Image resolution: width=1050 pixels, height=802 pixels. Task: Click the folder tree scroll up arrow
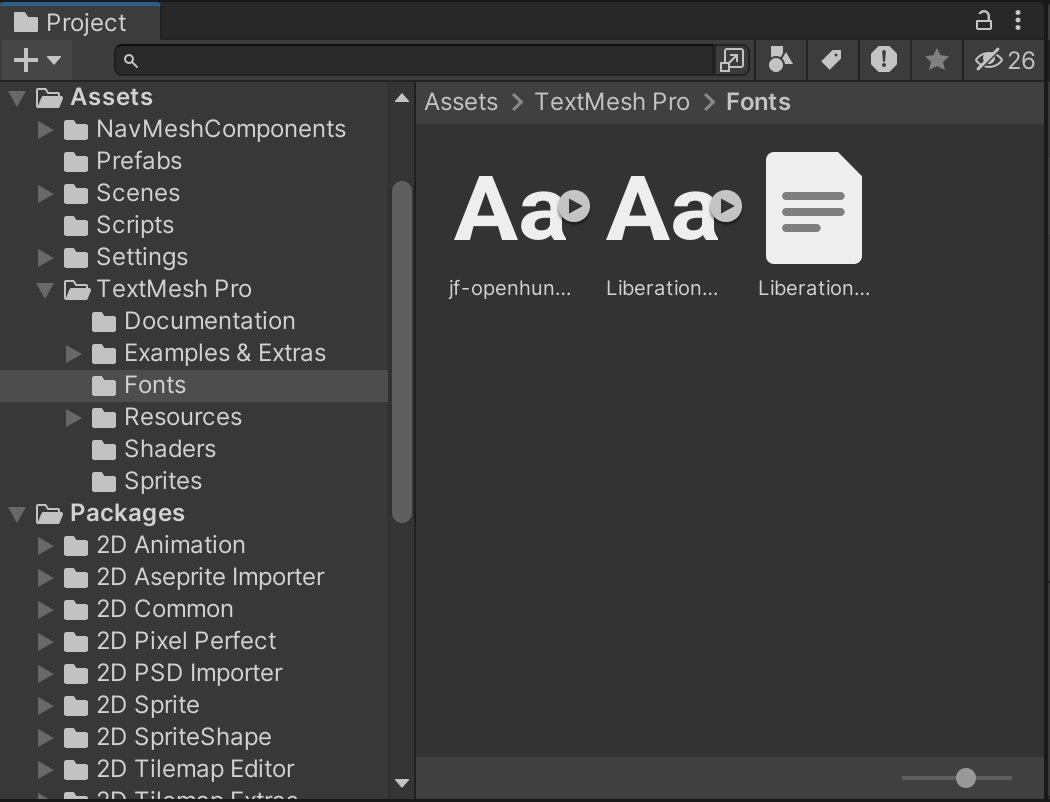[x=402, y=98]
